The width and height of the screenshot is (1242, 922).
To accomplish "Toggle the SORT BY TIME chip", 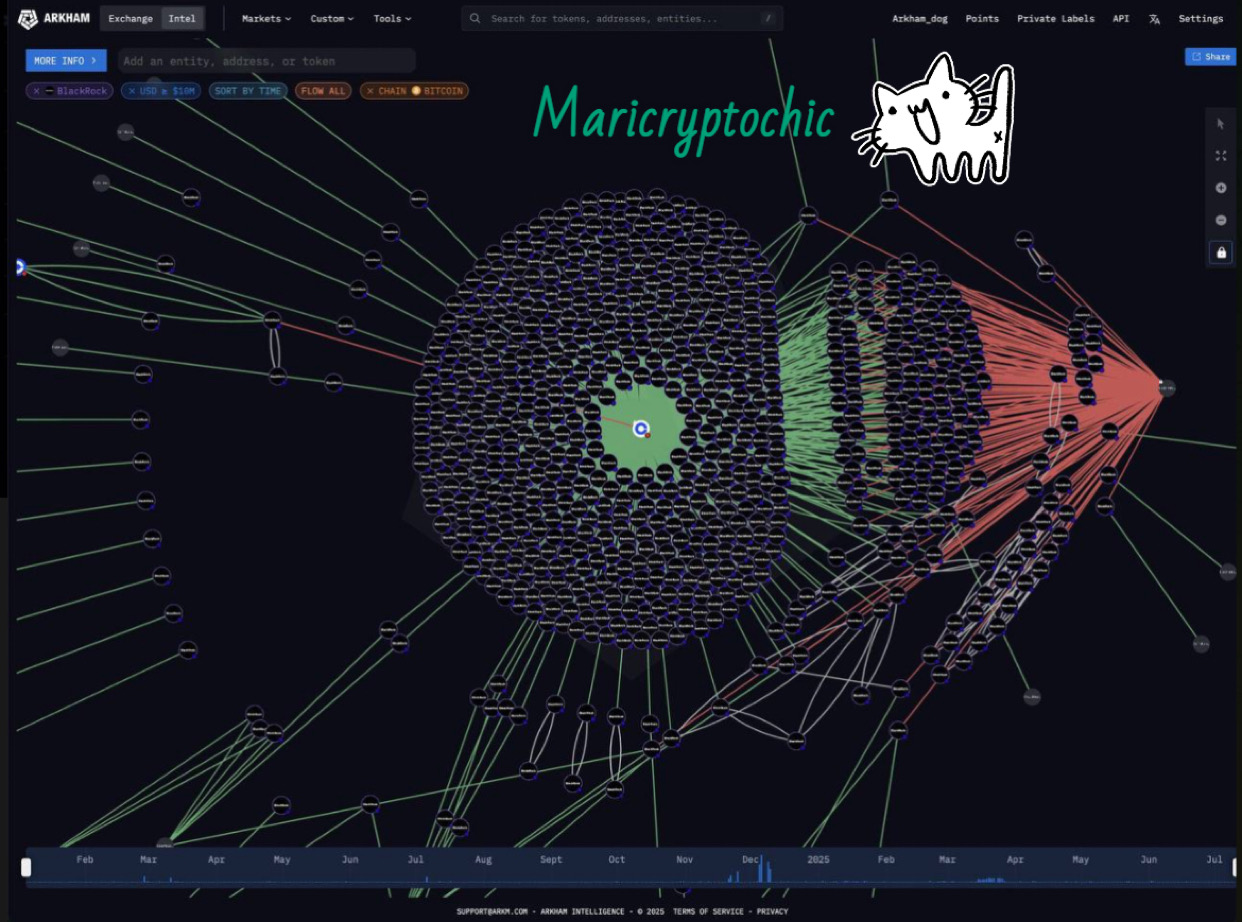I will (248, 91).
